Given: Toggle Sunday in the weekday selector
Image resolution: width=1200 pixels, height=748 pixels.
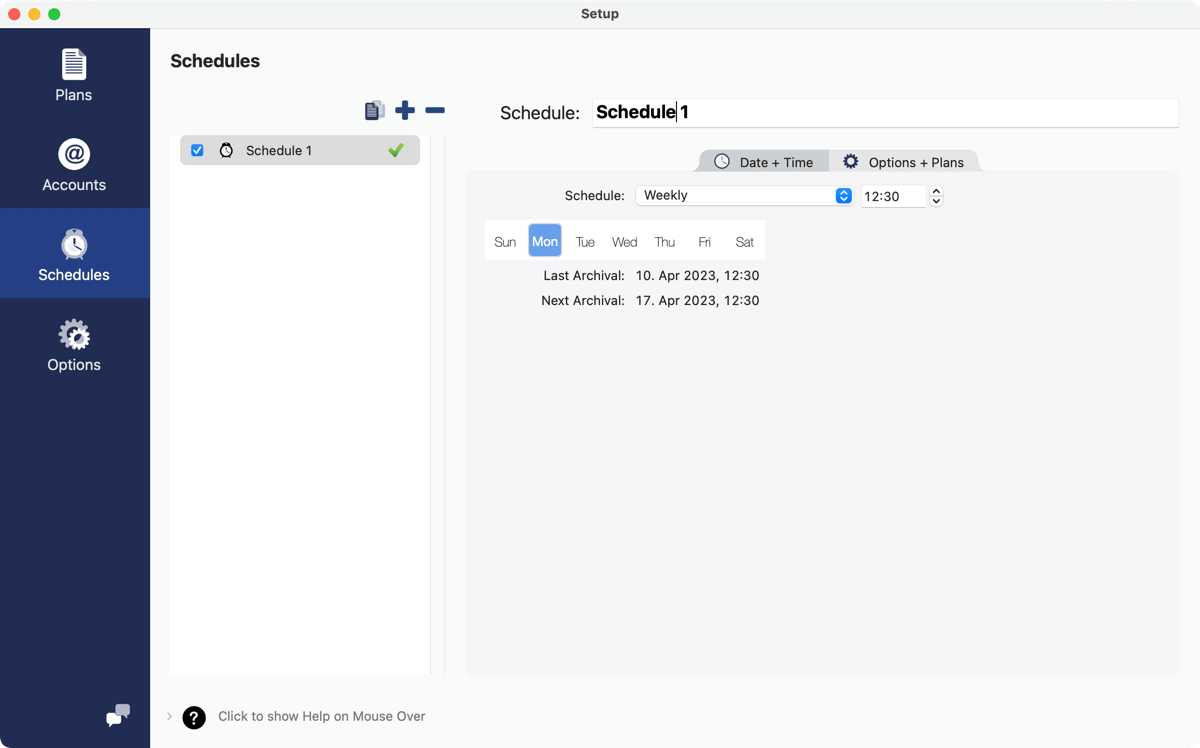Looking at the screenshot, I should [x=505, y=241].
